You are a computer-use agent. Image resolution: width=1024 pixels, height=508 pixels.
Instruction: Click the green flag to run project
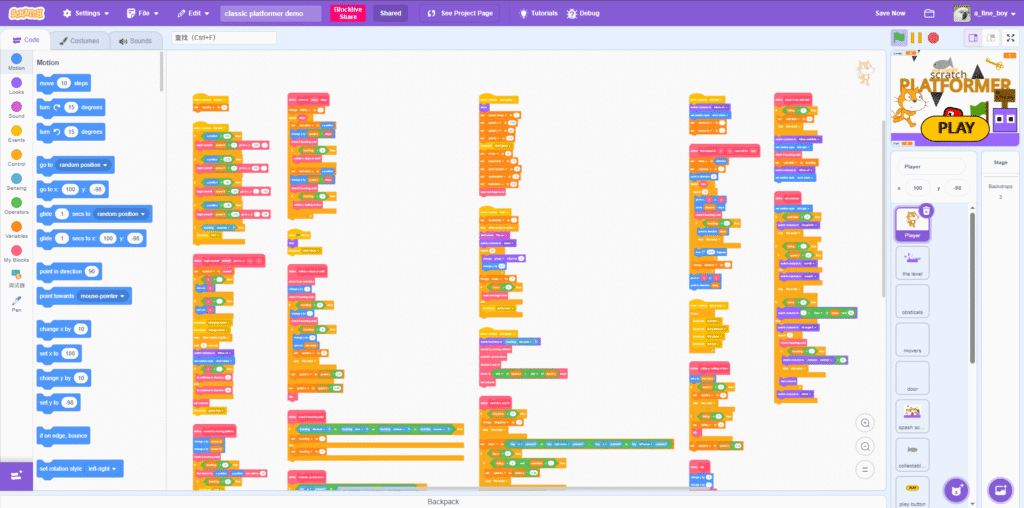pyautogui.click(x=900, y=37)
